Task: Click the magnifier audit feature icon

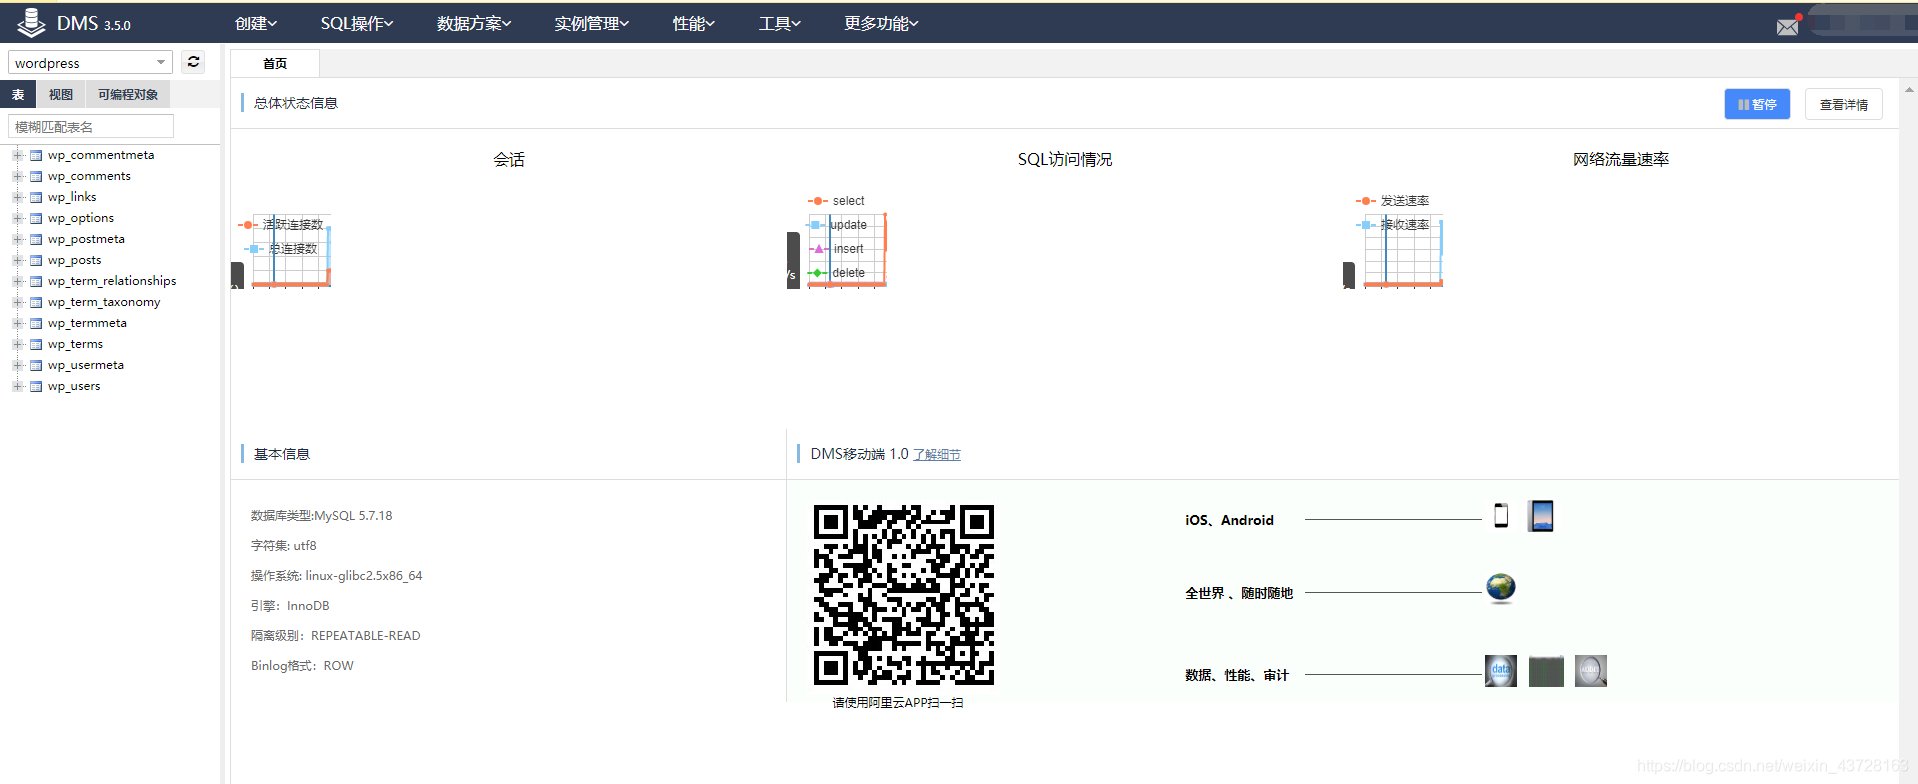Action: 1591,671
